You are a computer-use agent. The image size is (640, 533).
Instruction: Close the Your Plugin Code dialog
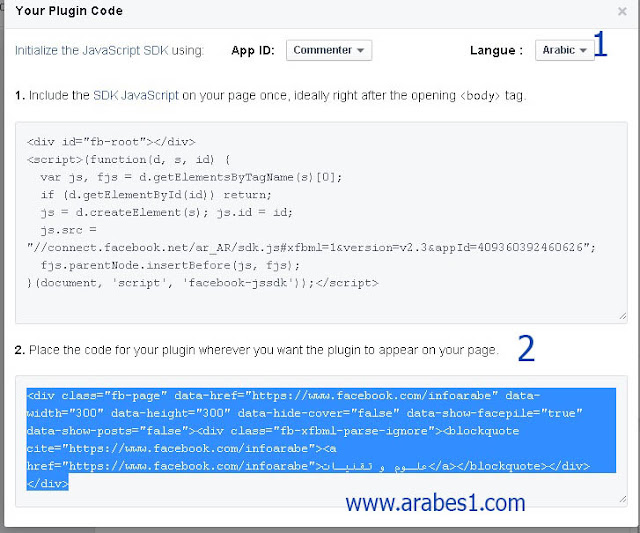(x=622, y=11)
